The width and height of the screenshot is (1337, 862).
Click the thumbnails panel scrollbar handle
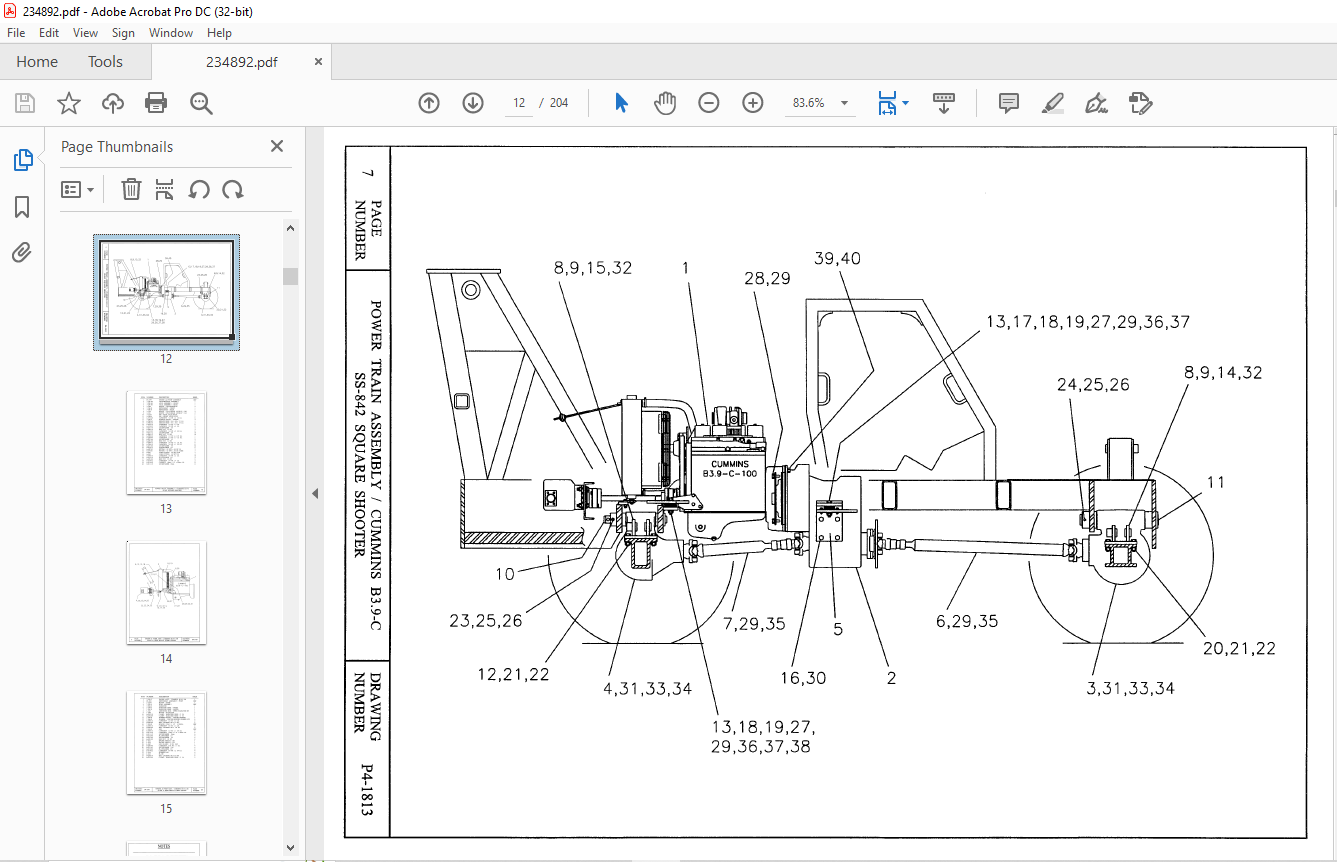point(291,276)
